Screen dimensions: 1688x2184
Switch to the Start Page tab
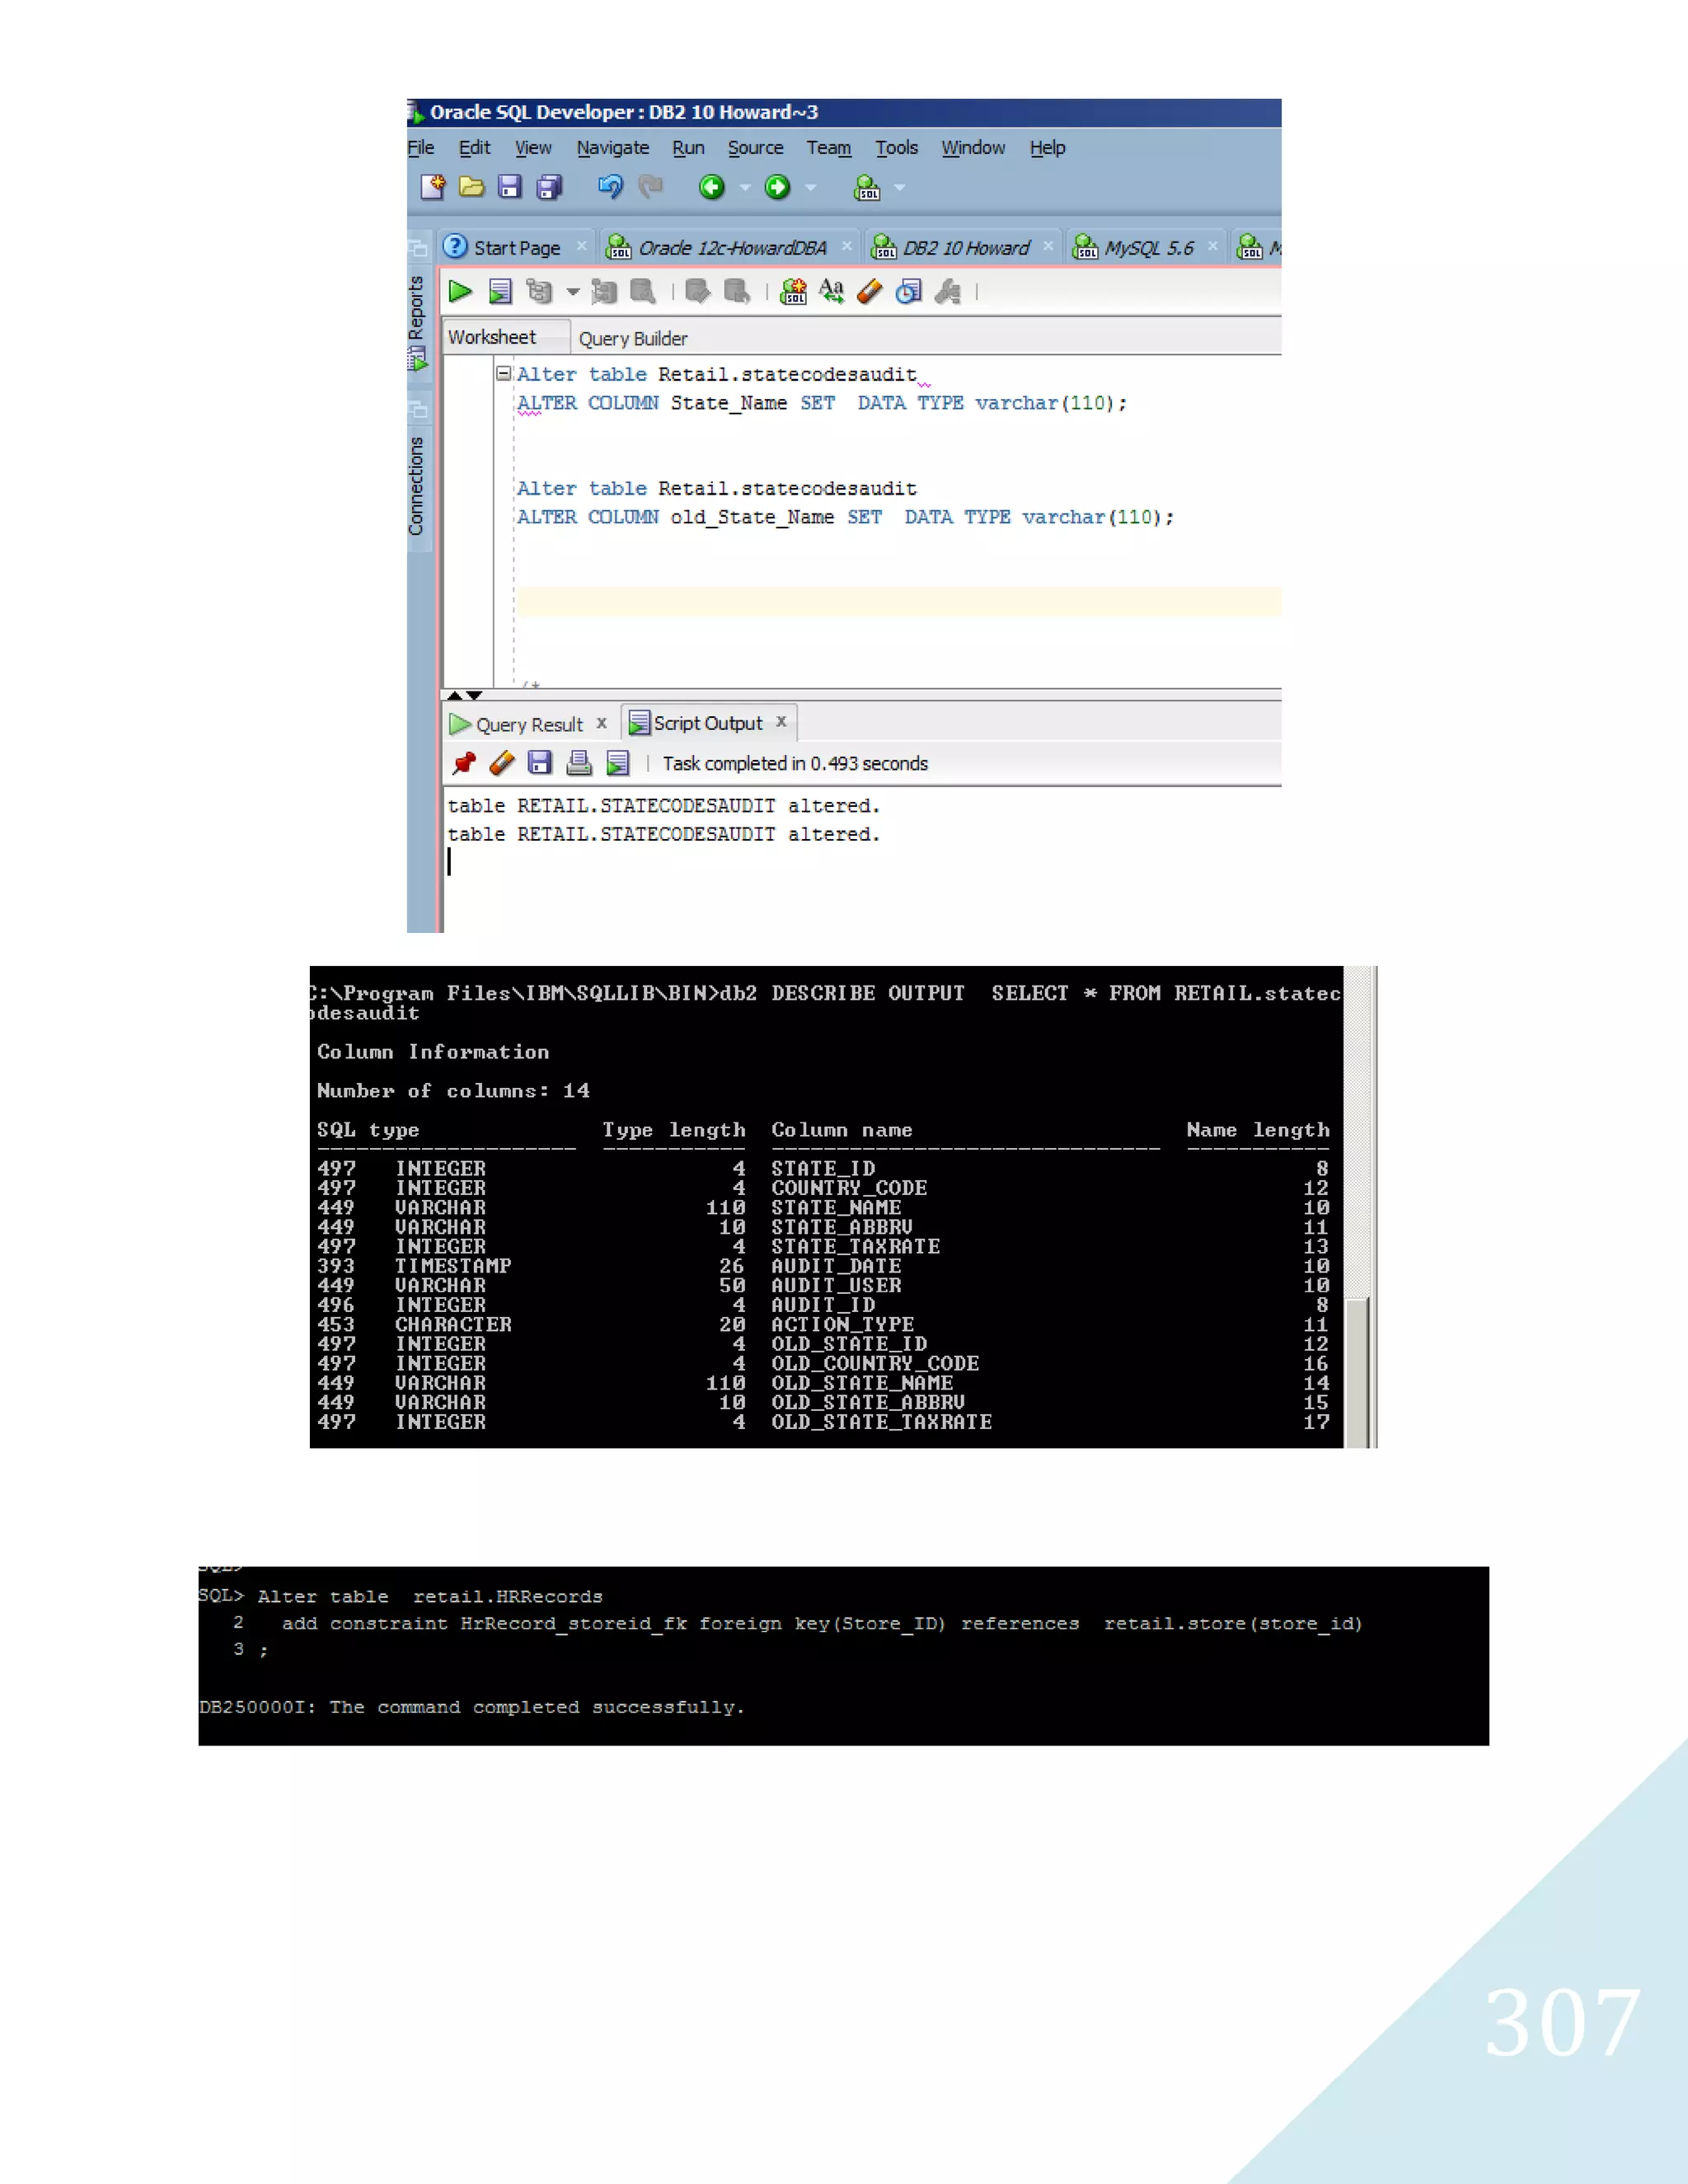pyautogui.click(x=516, y=248)
